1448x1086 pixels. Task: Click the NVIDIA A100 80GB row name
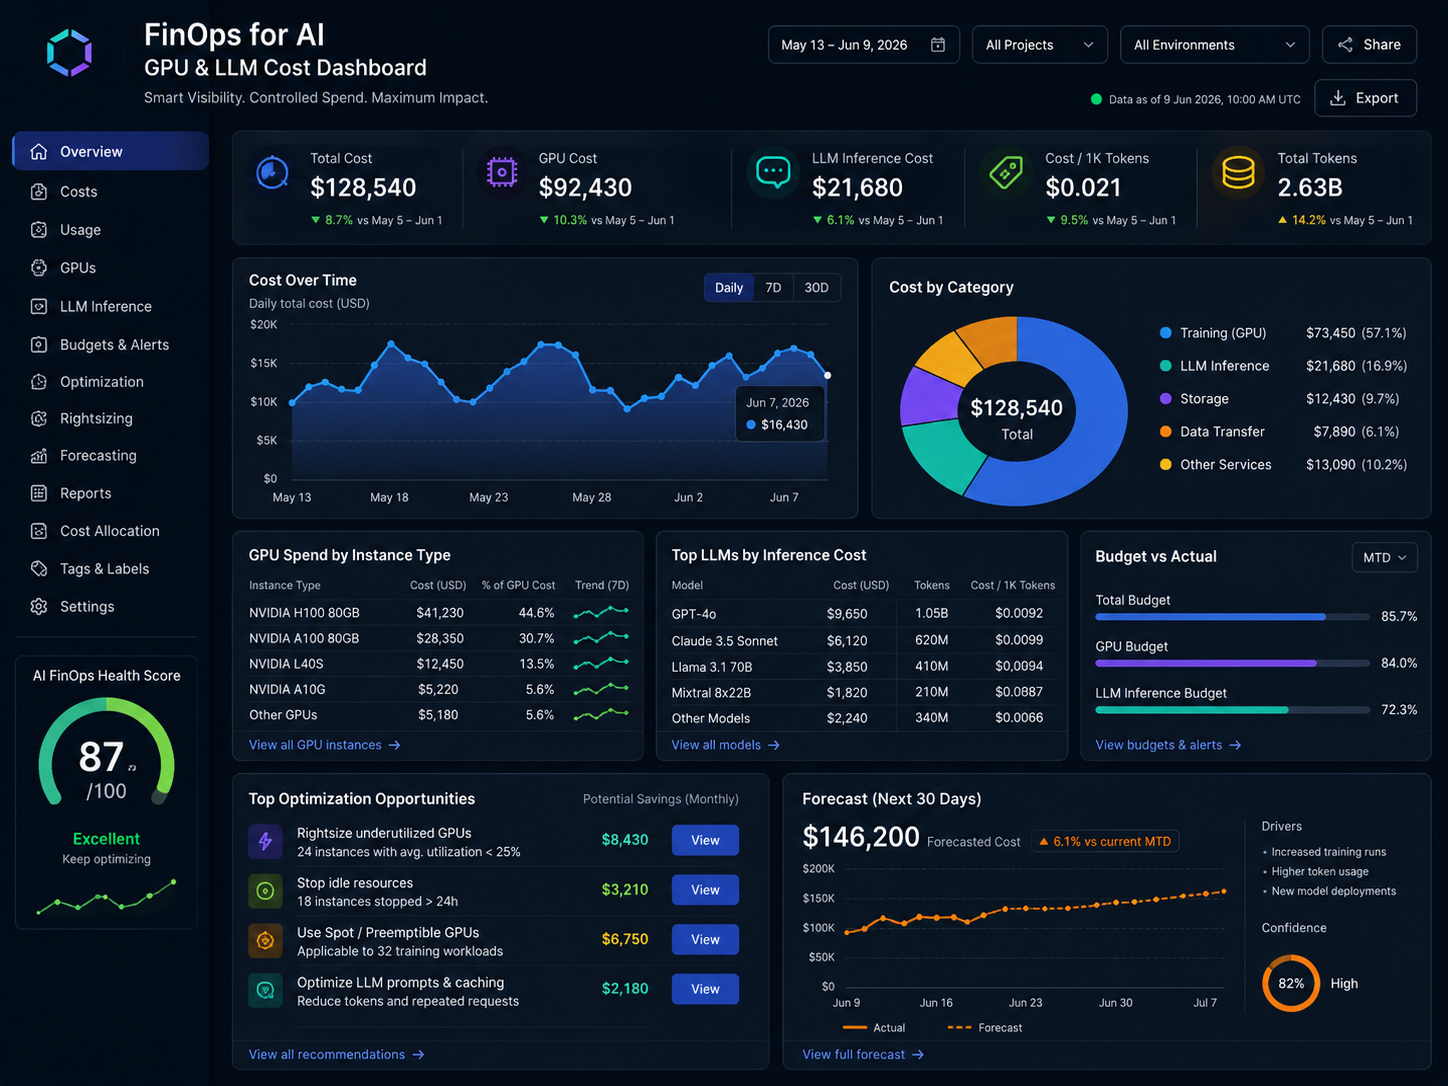coord(304,638)
